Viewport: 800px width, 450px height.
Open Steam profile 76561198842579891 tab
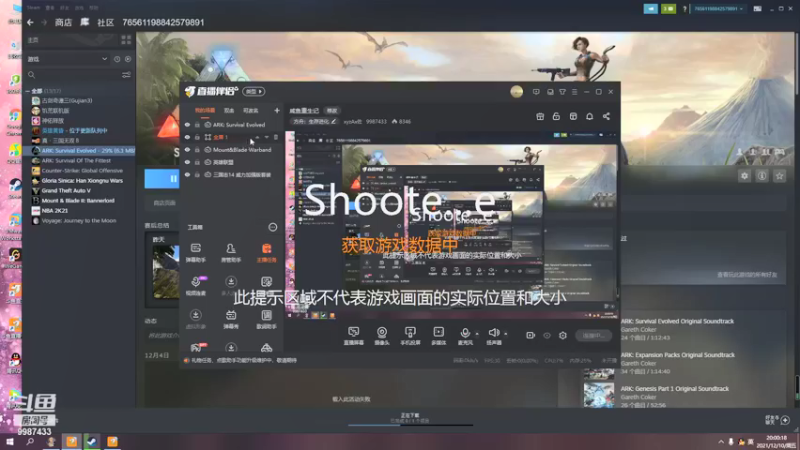tap(163, 22)
